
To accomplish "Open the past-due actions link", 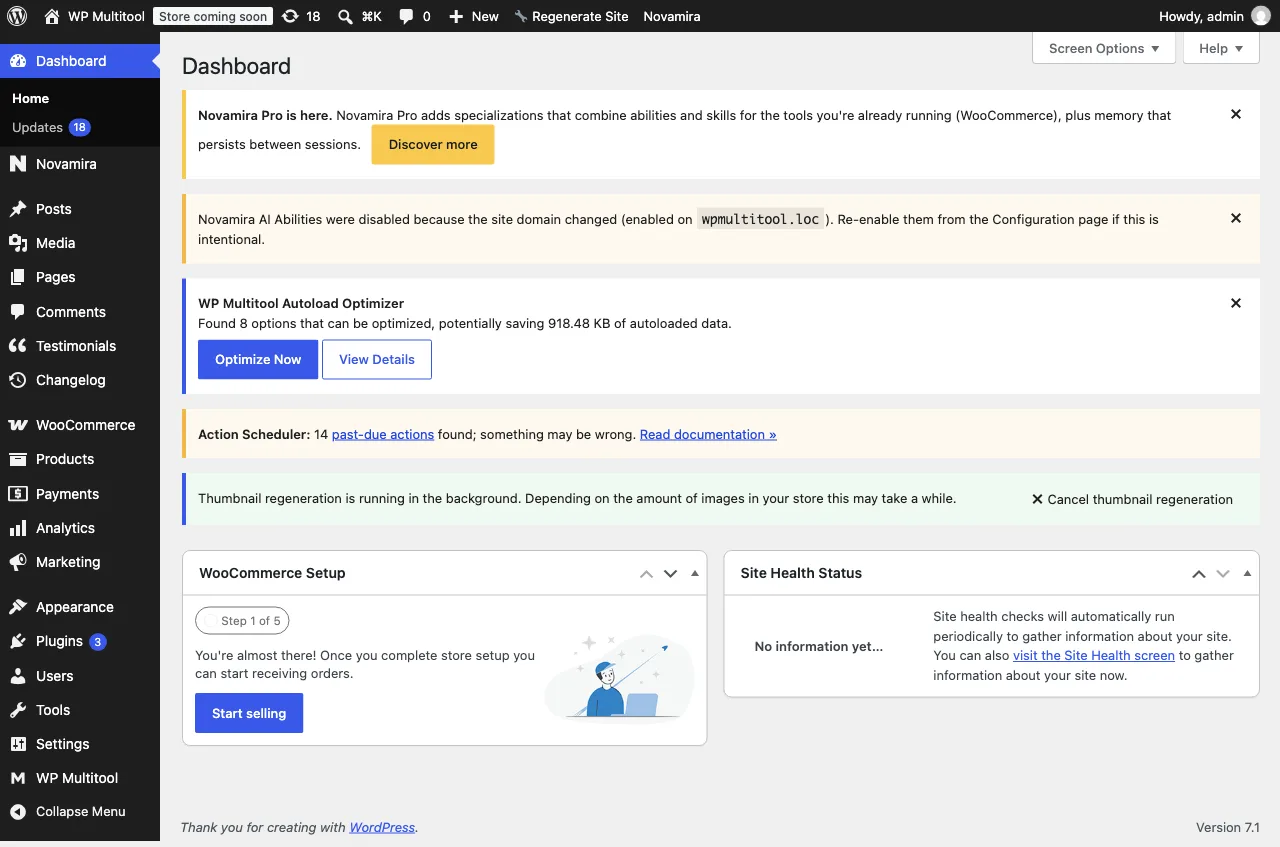I will [383, 434].
